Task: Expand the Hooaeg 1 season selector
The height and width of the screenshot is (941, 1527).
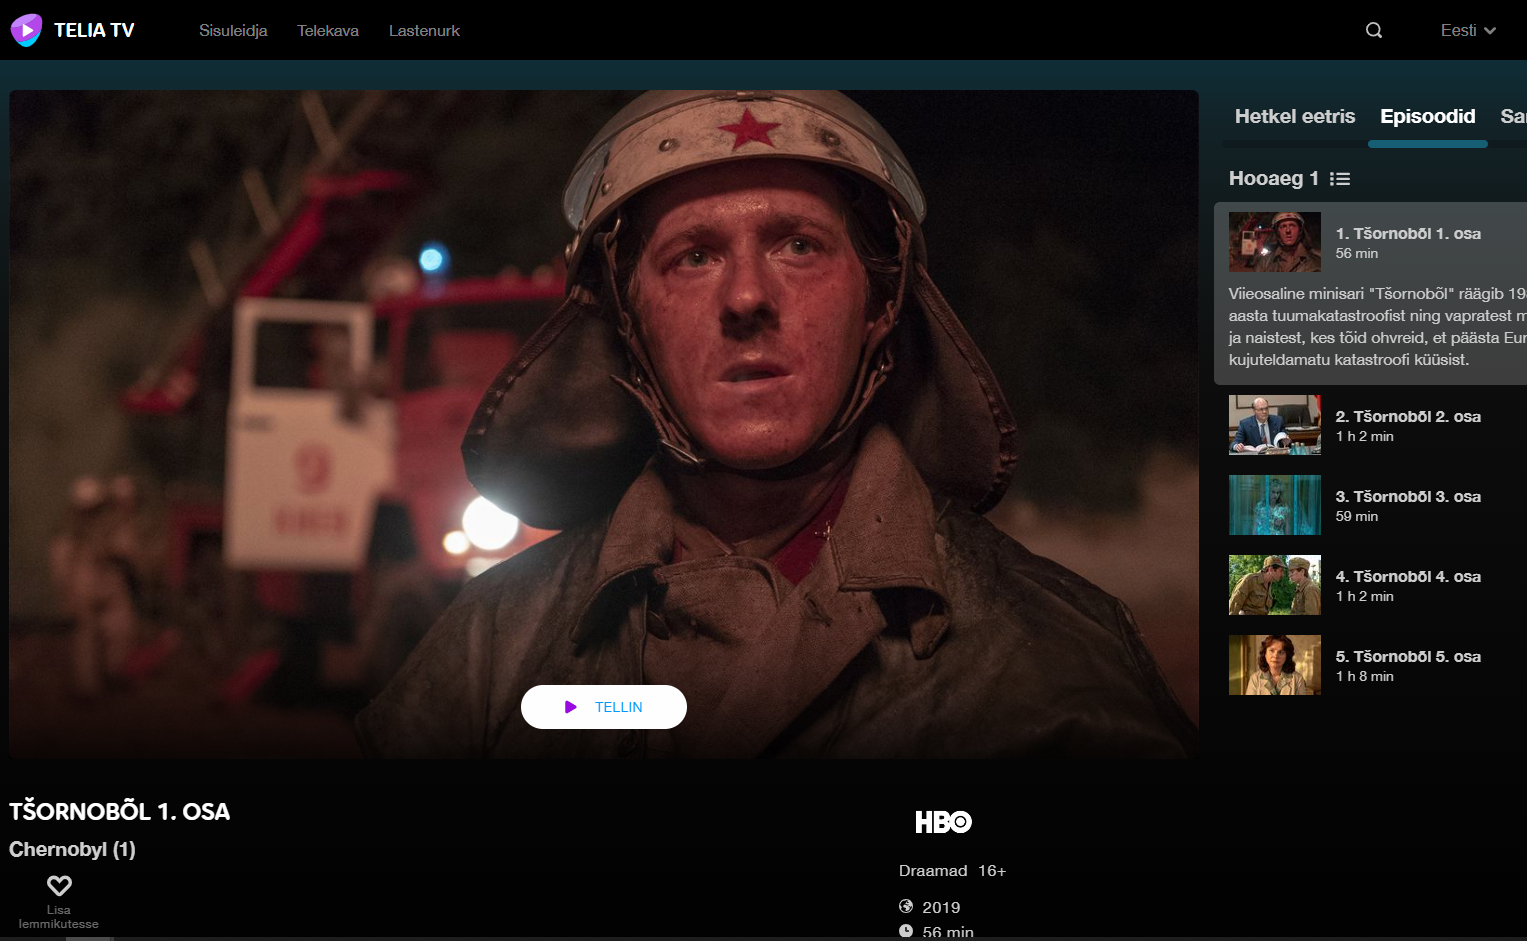Action: (x=1273, y=179)
